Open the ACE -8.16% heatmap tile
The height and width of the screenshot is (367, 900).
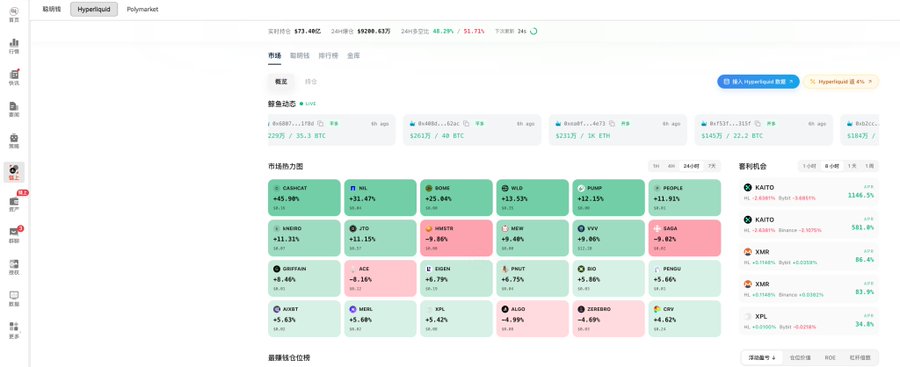tap(380, 279)
